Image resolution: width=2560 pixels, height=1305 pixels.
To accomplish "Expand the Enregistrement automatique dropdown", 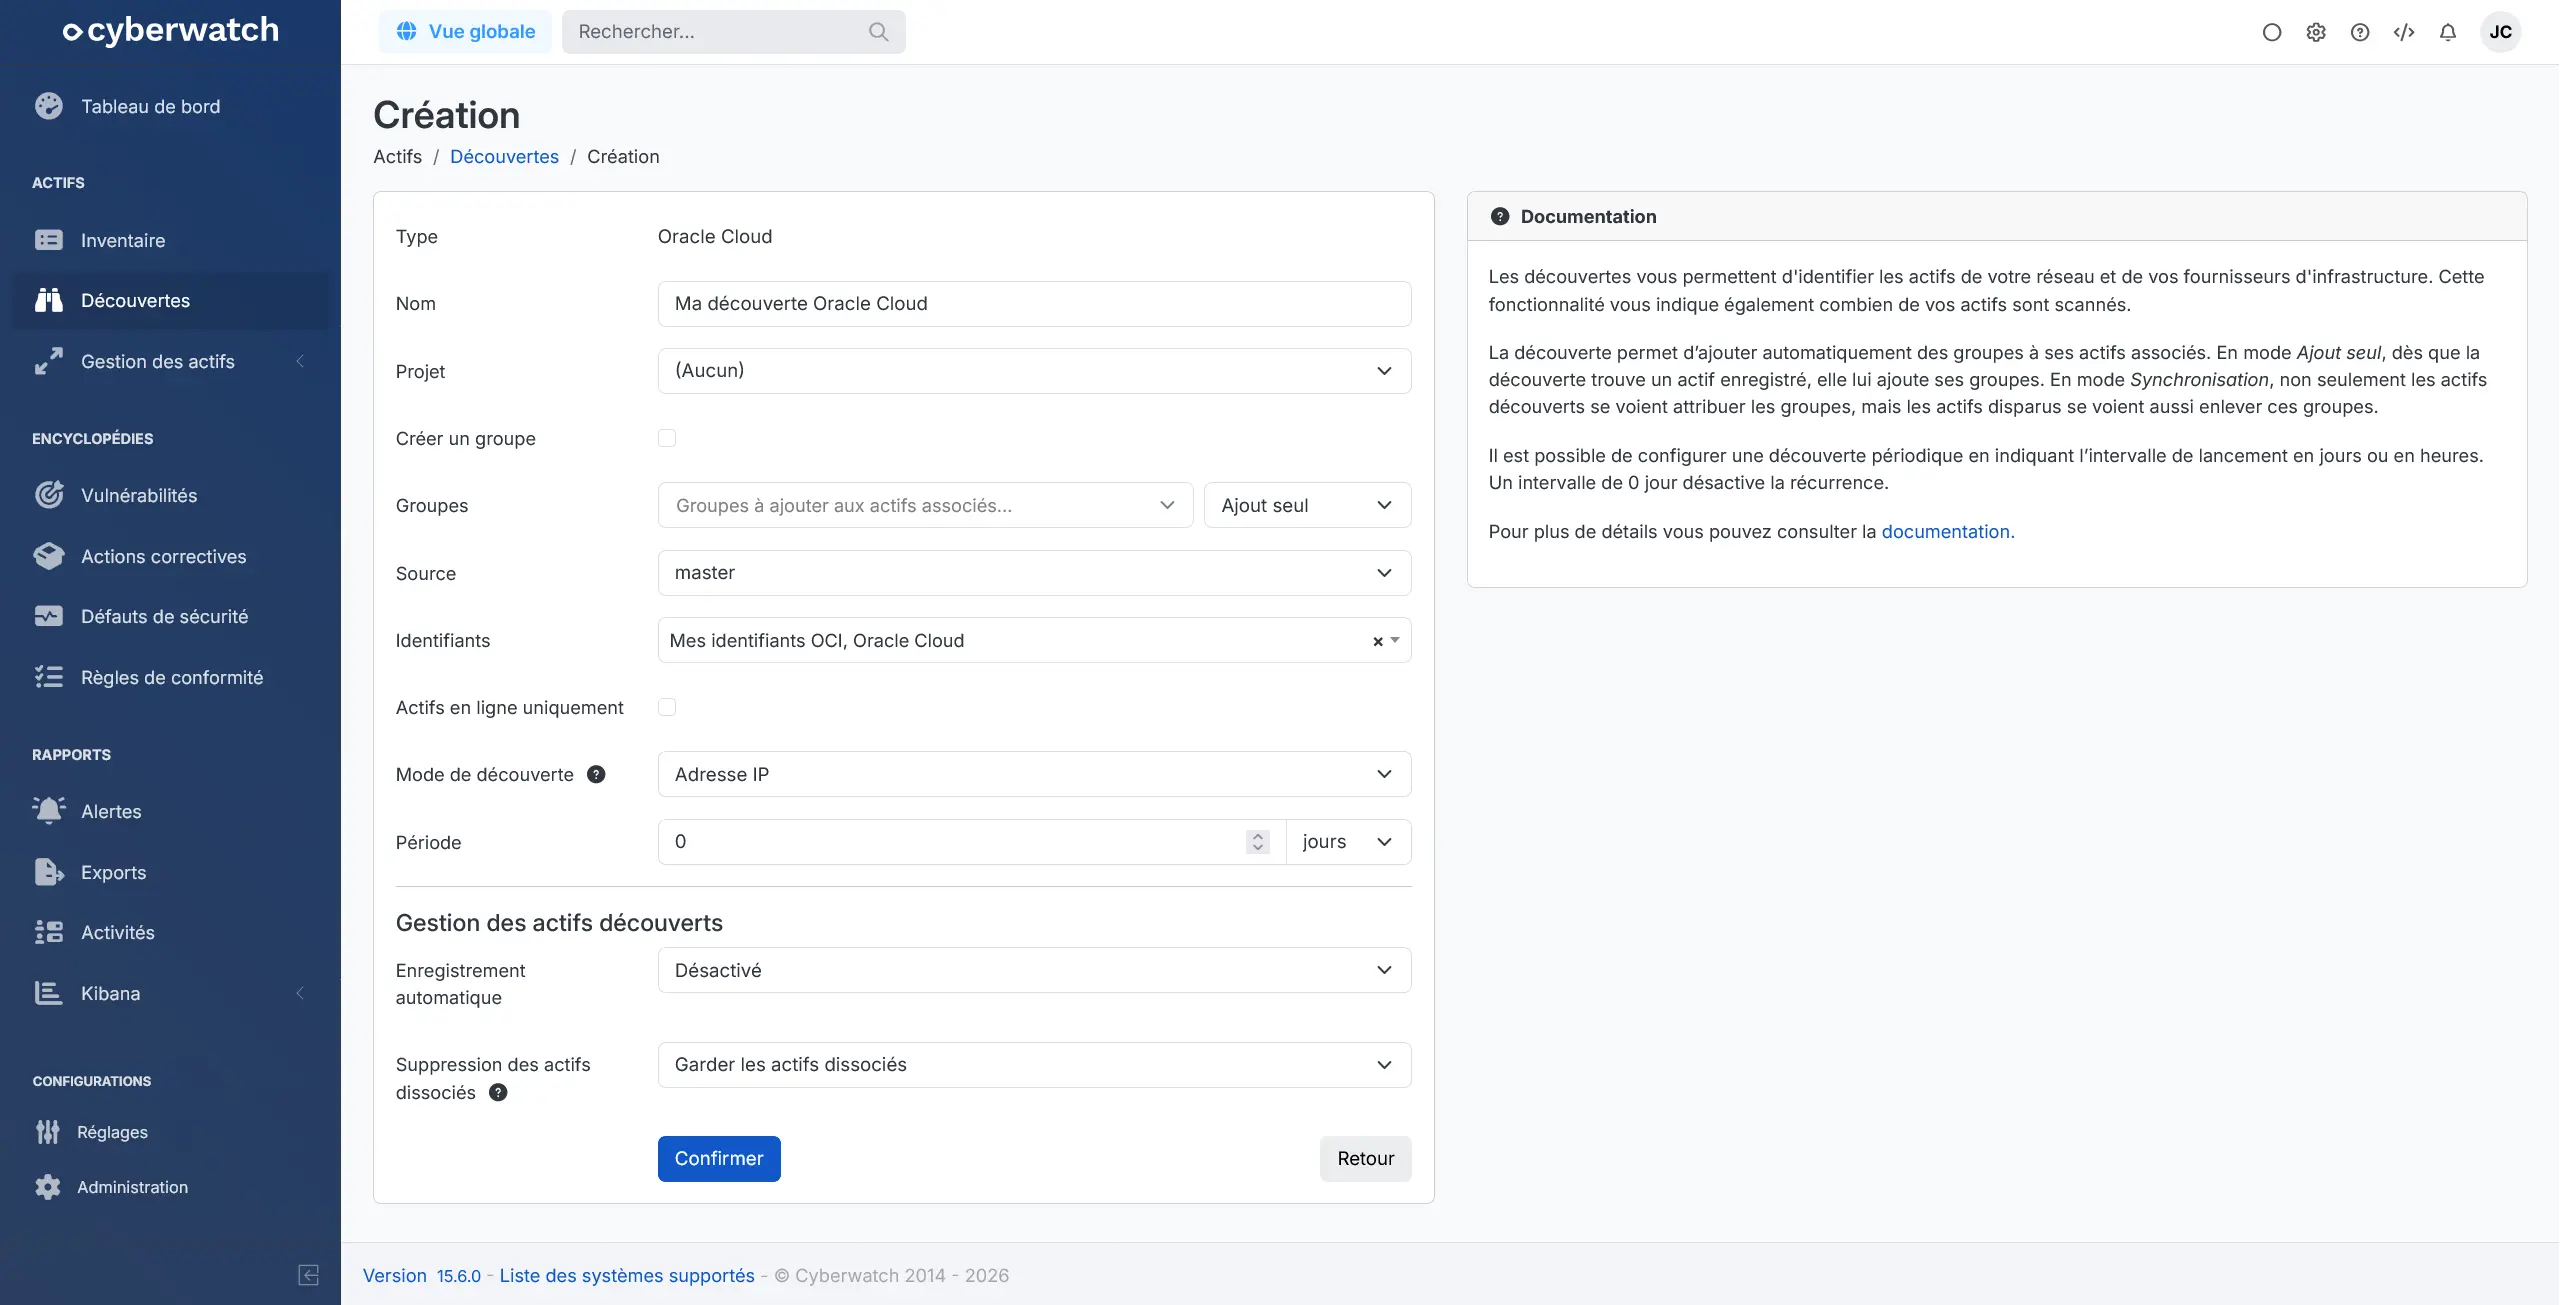I will coord(1034,970).
